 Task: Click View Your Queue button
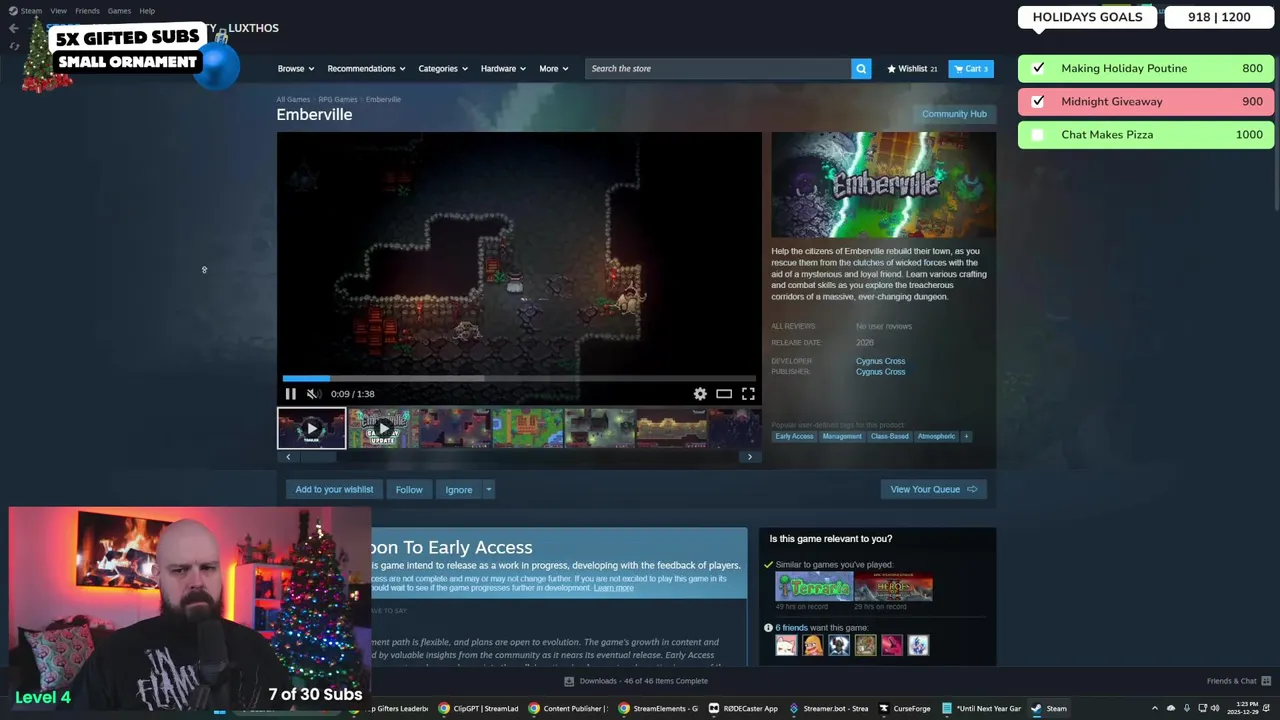coord(934,489)
